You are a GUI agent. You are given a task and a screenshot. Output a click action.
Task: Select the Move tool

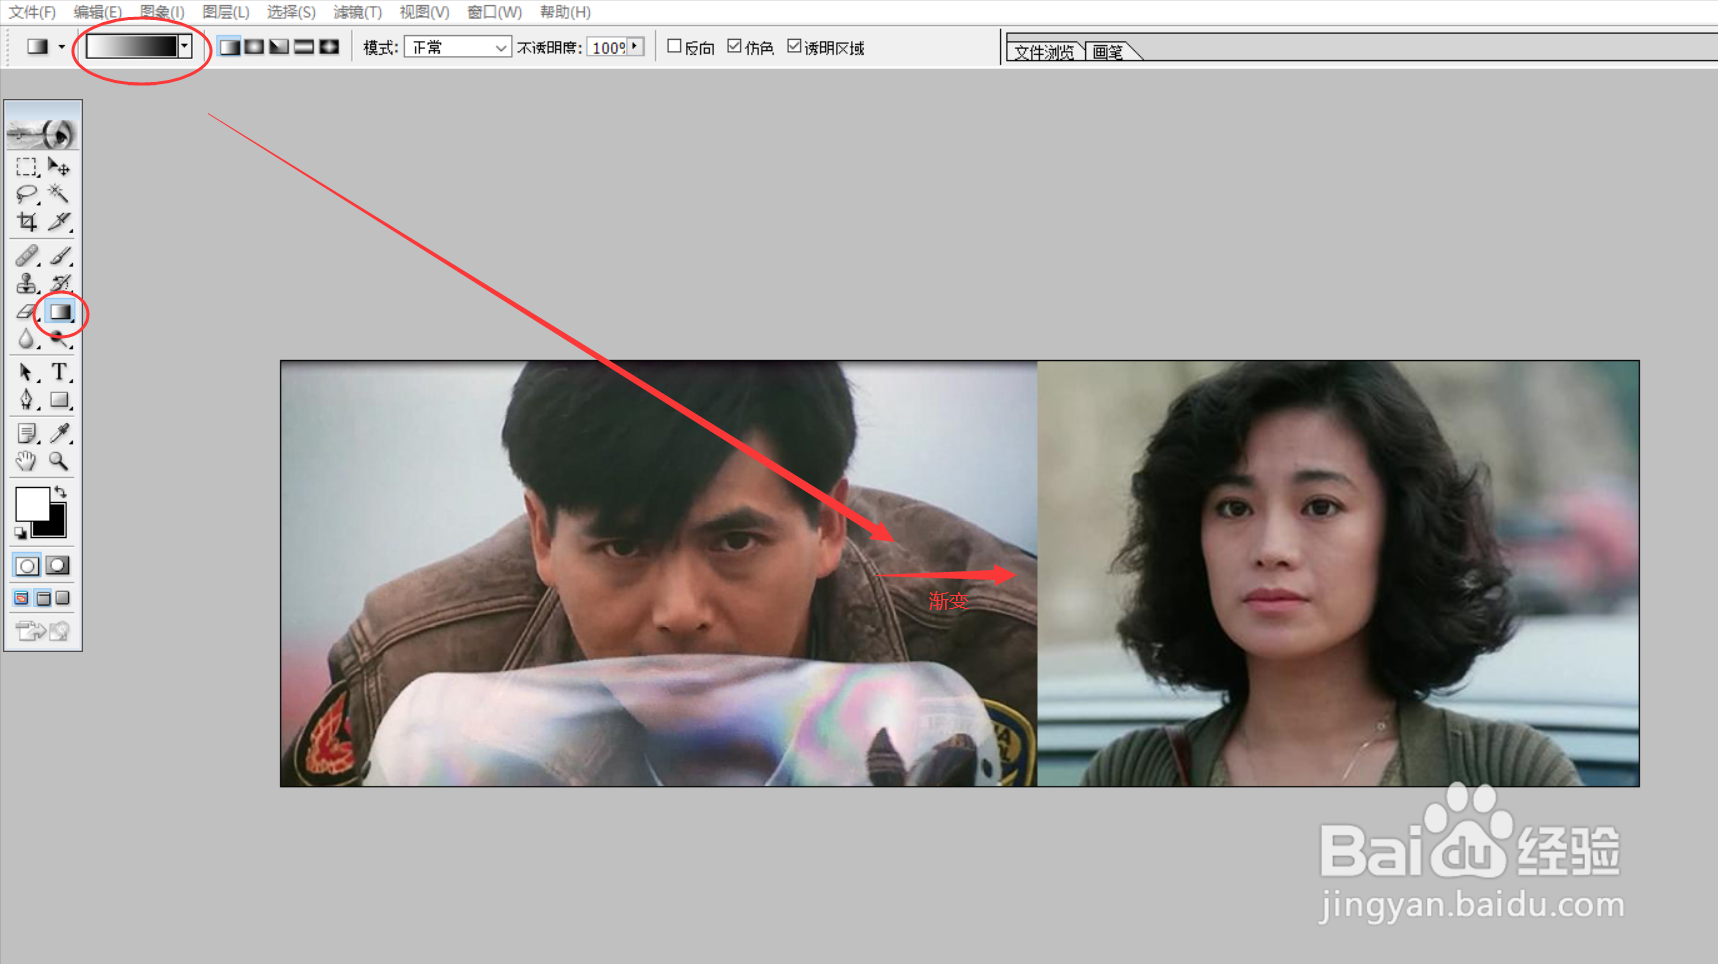coord(59,167)
